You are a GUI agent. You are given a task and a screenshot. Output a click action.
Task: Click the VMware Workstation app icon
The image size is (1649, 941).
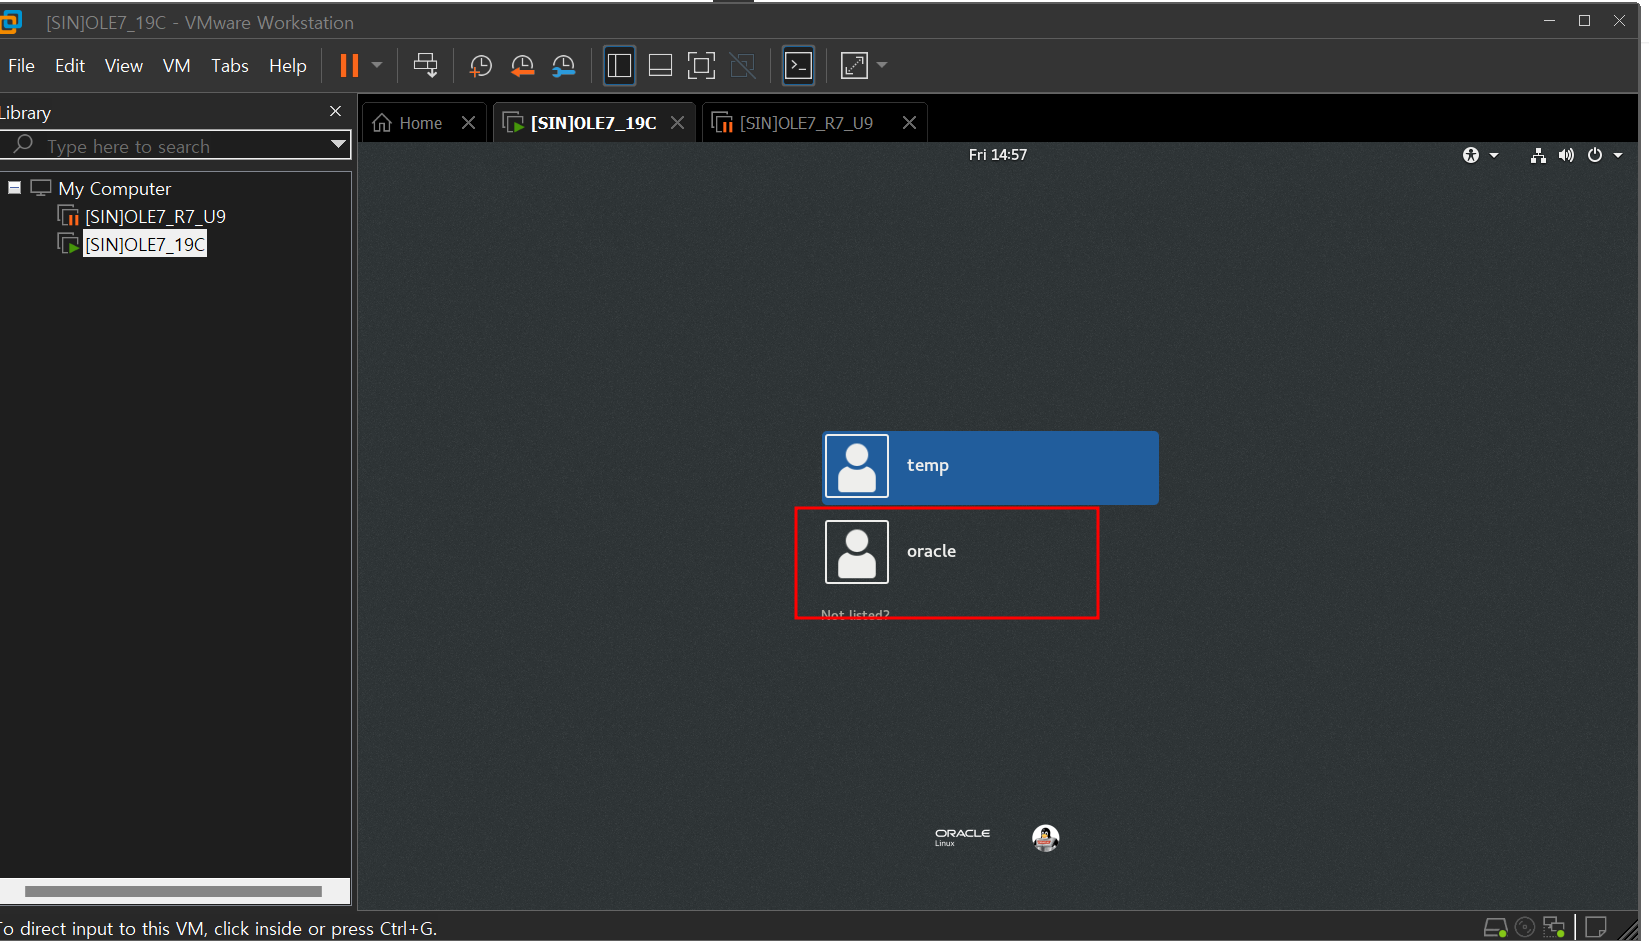point(11,22)
